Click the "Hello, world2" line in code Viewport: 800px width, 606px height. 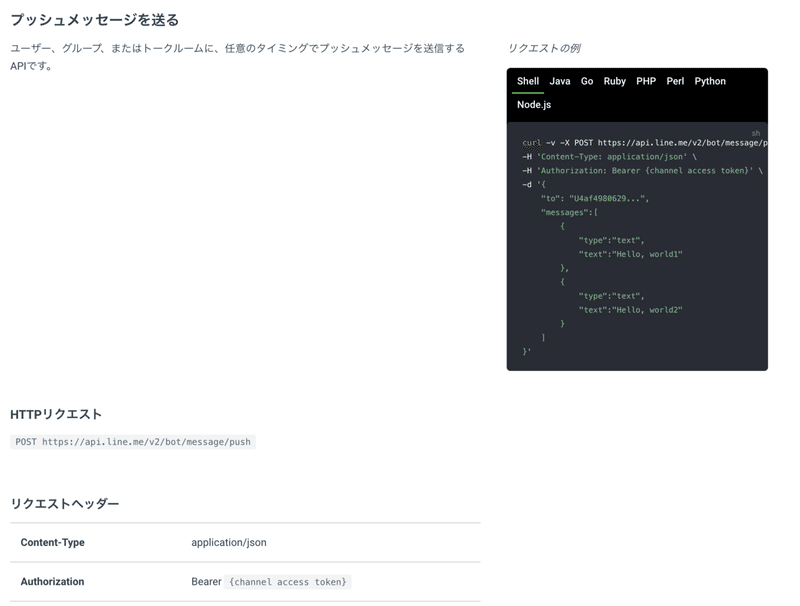[630, 310]
